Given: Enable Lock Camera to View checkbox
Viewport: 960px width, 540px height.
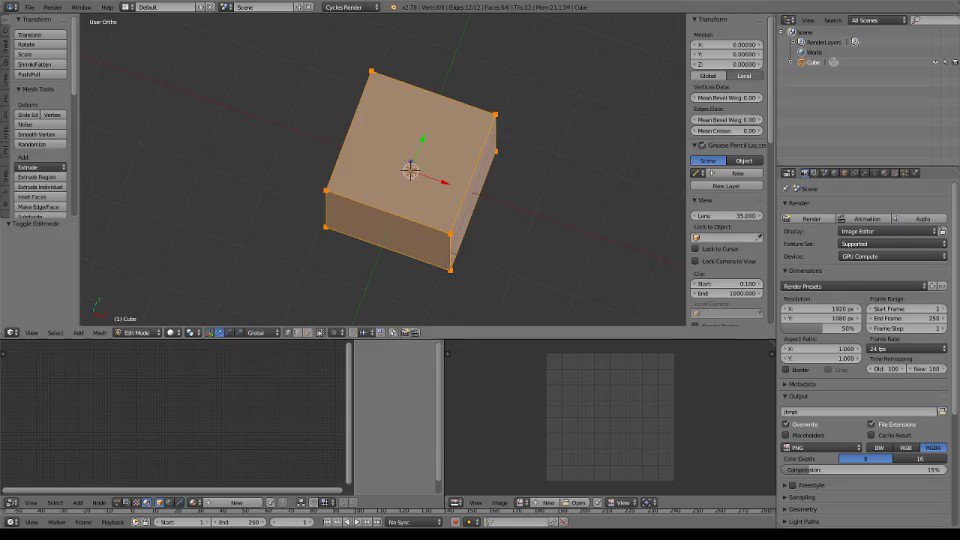Looking at the screenshot, I should pyautogui.click(x=696, y=261).
